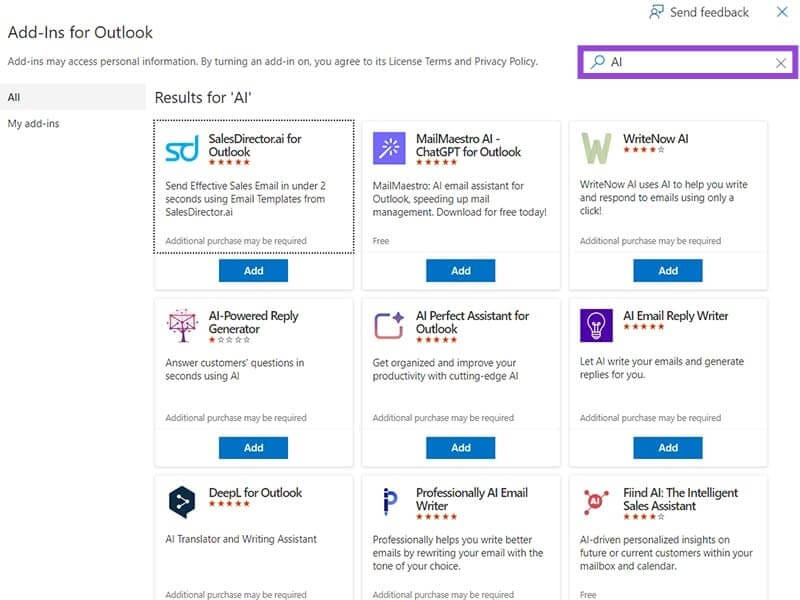This screenshot has height=600, width=800.
Task: Add the AI Email Reply Writer add-in
Action: 667,447
